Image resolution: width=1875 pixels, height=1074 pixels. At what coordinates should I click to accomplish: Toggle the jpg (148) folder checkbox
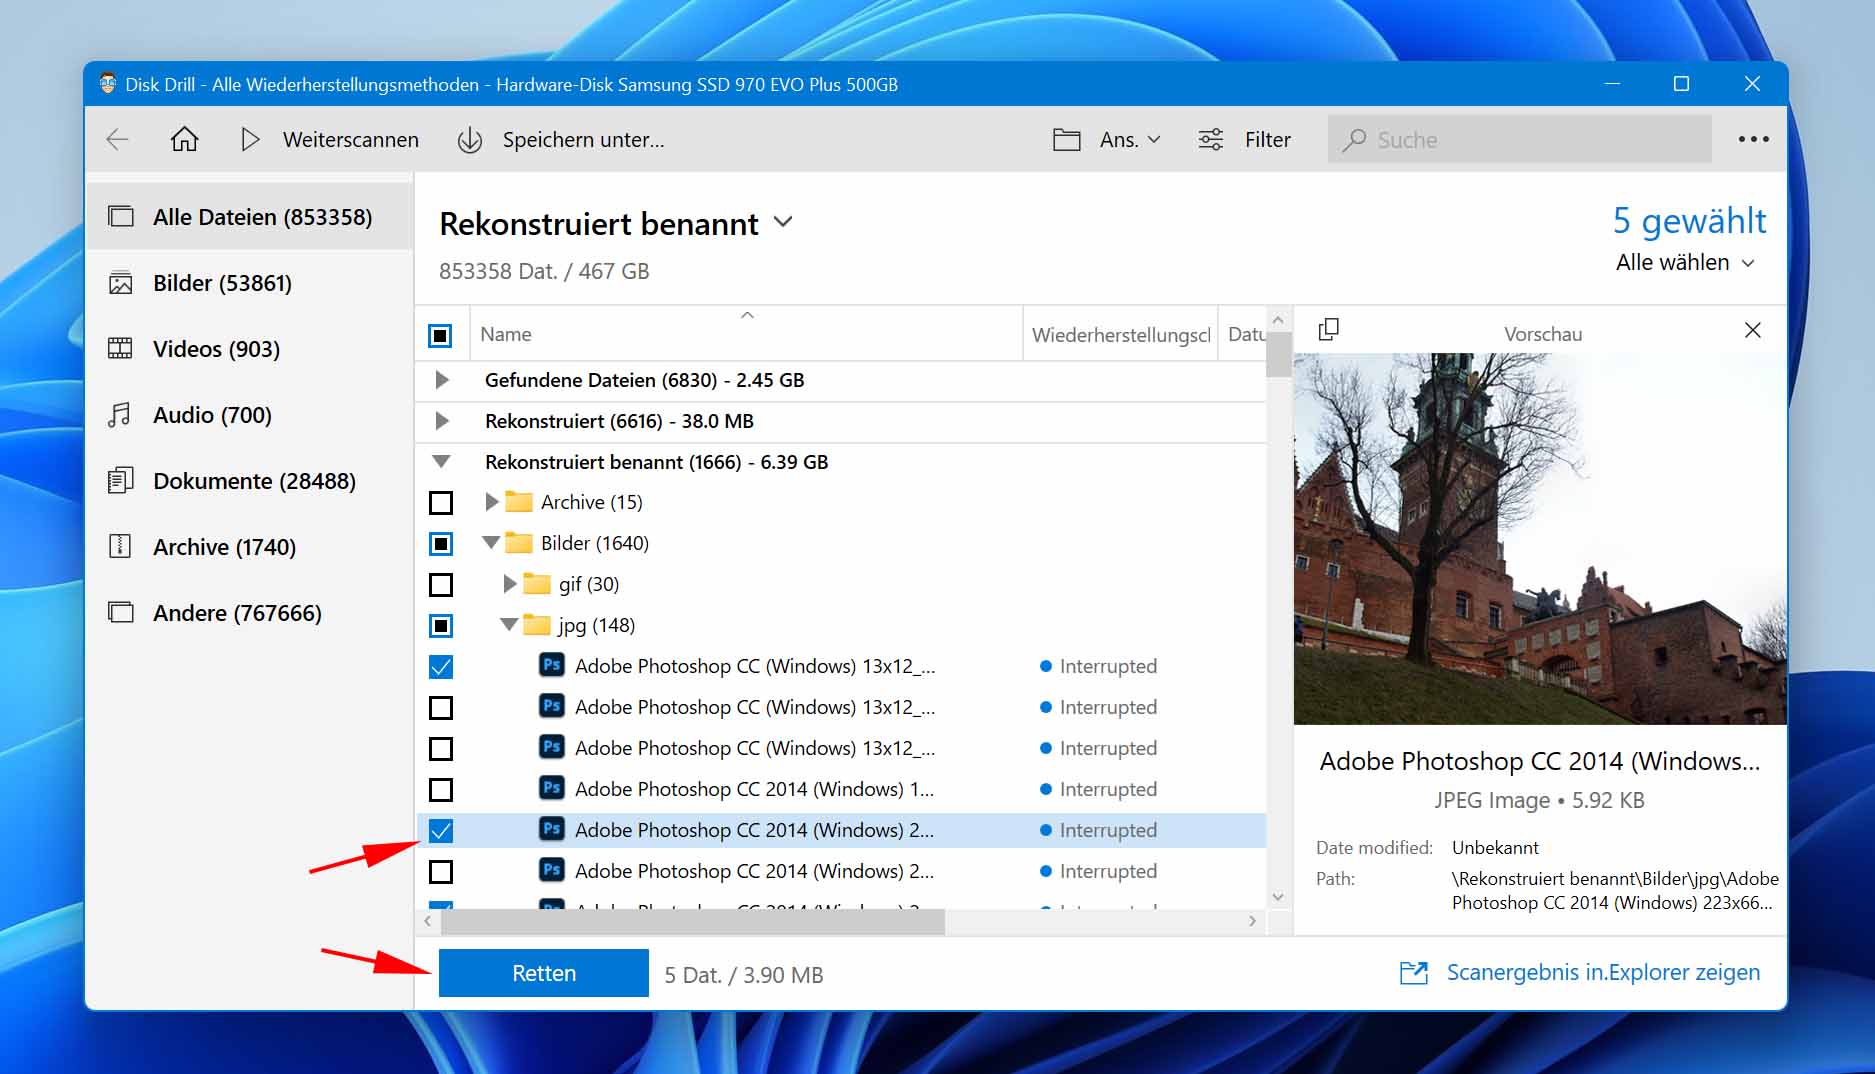click(440, 625)
